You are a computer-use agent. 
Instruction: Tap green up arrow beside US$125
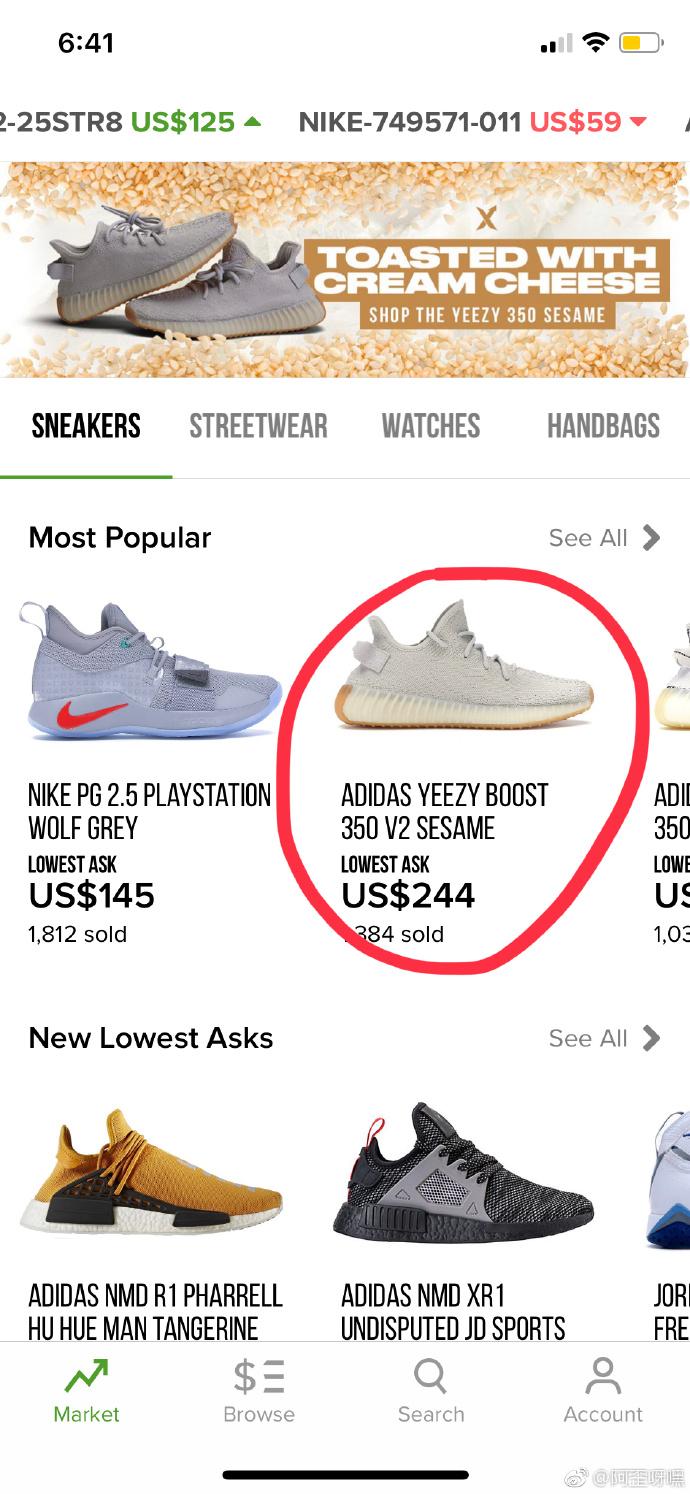click(252, 122)
